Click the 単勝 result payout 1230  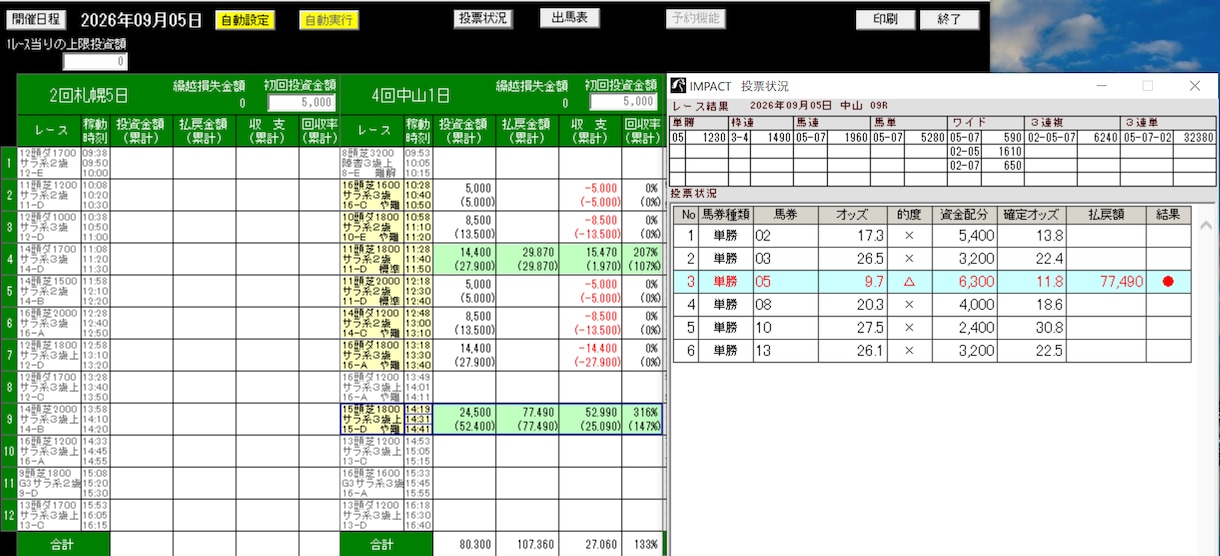[x=713, y=138]
